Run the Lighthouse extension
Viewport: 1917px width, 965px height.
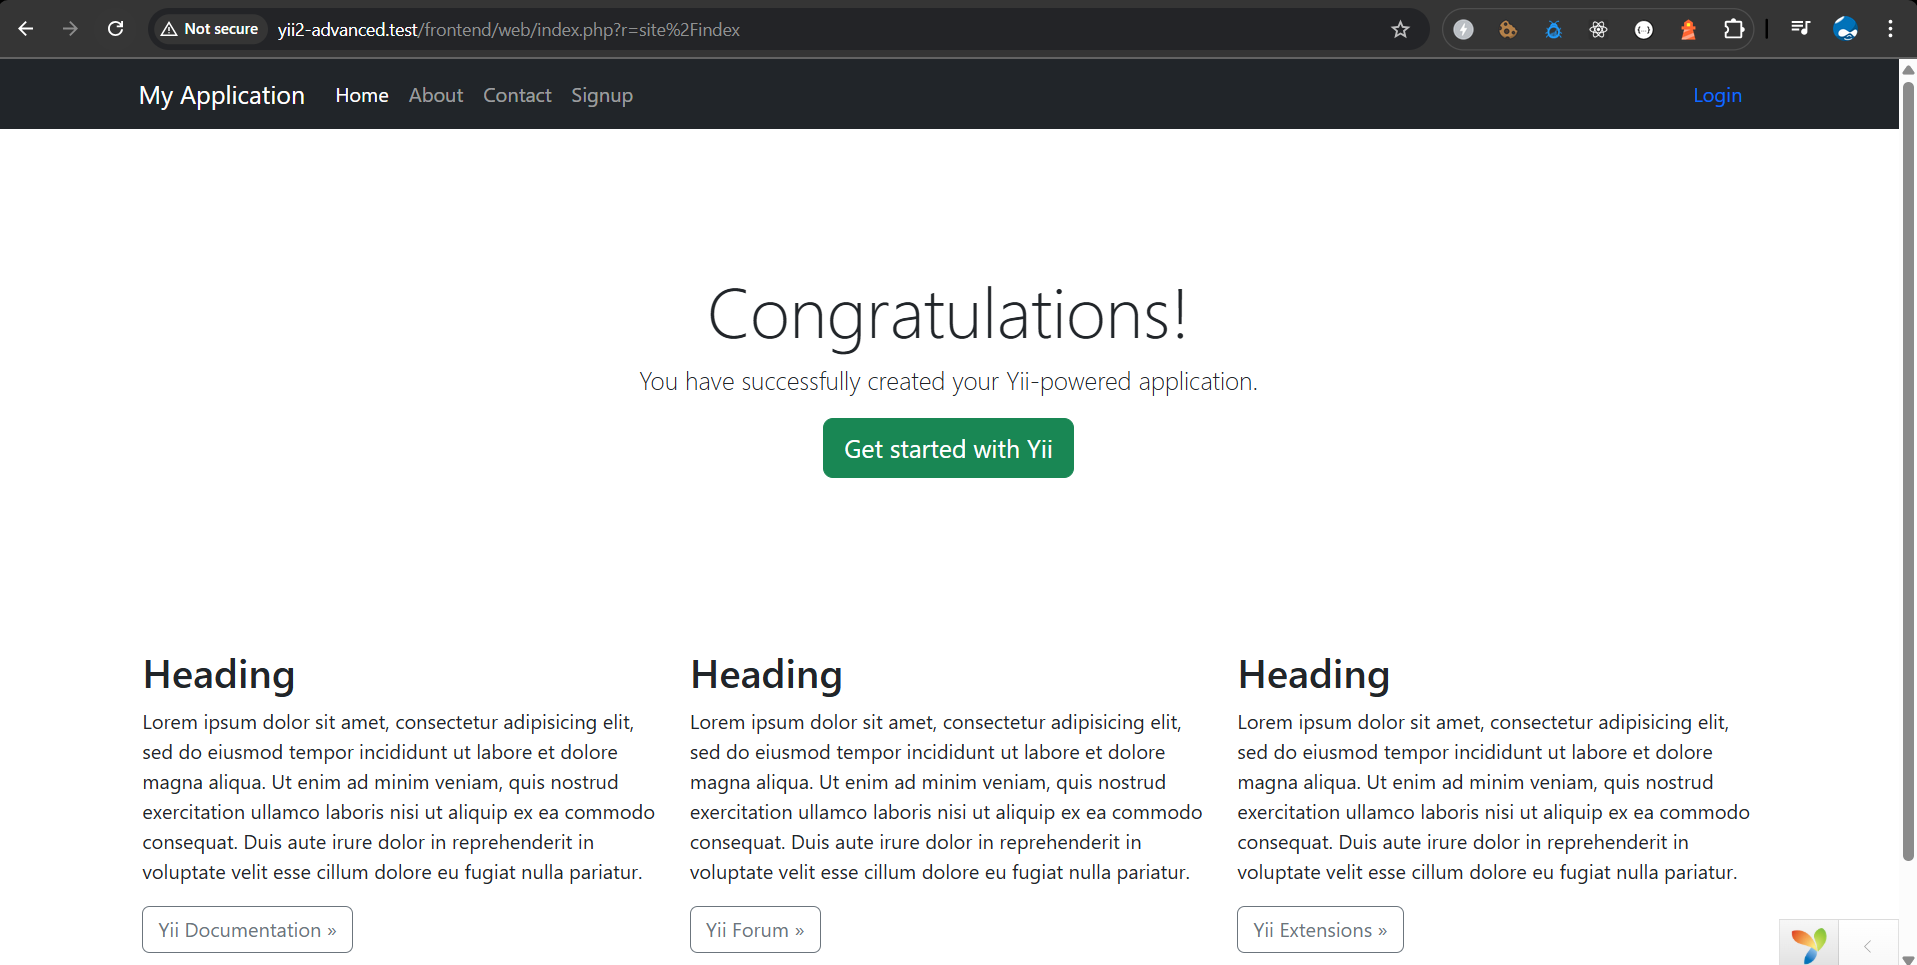(1688, 29)
